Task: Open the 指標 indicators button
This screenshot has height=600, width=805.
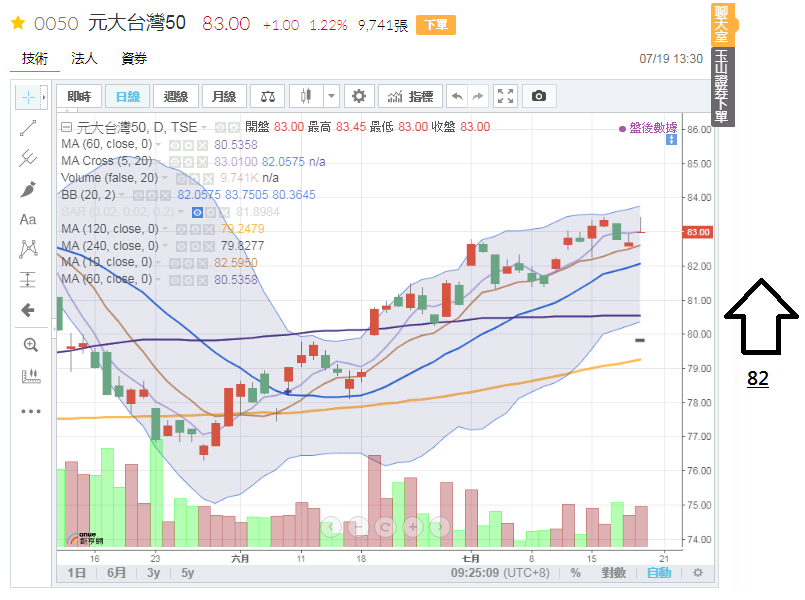Action: (410, 96)
